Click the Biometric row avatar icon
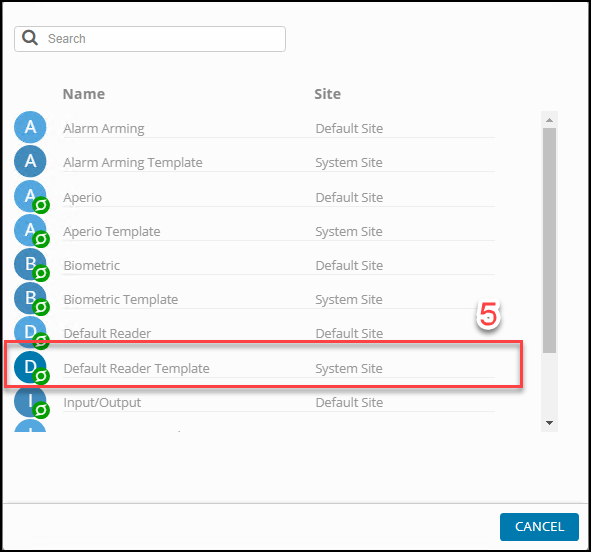Viewport: 591px width, 552px height. tap(30, 264)
